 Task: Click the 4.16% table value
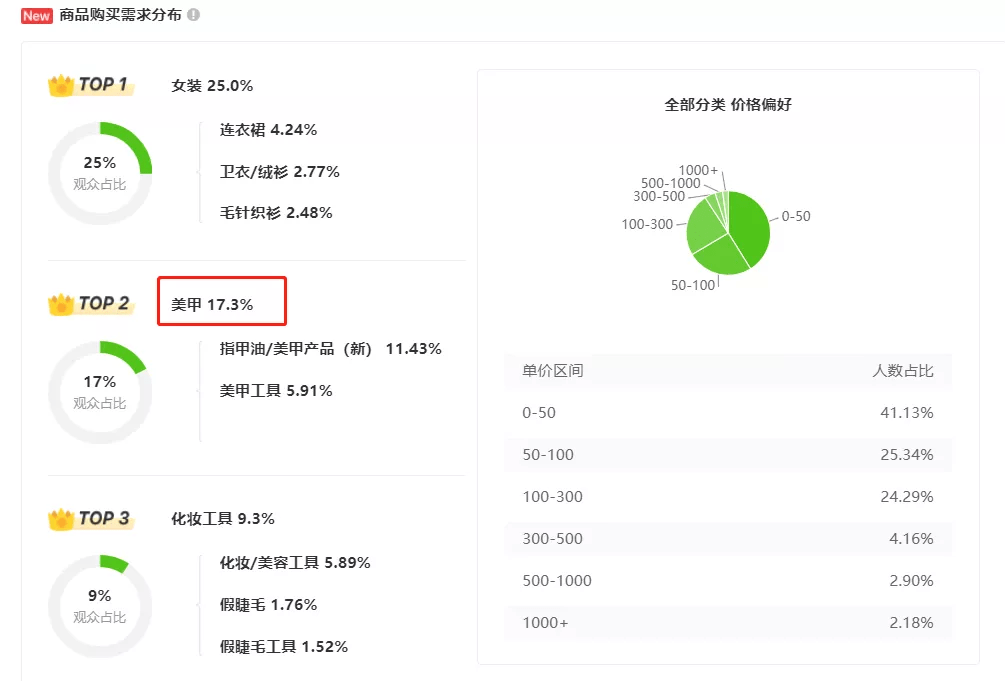[x=911, y=539]
